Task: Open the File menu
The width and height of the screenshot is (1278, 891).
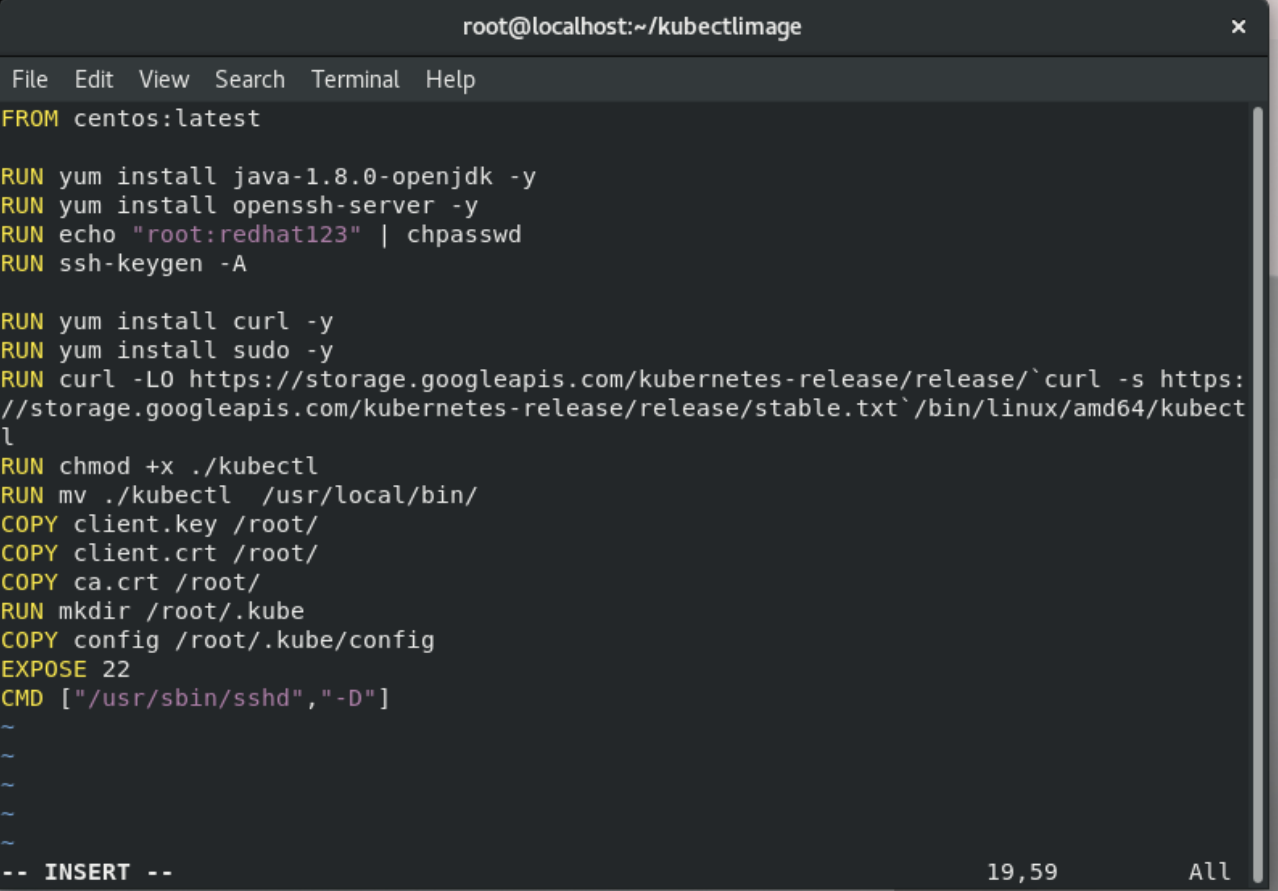Action: 29,79
